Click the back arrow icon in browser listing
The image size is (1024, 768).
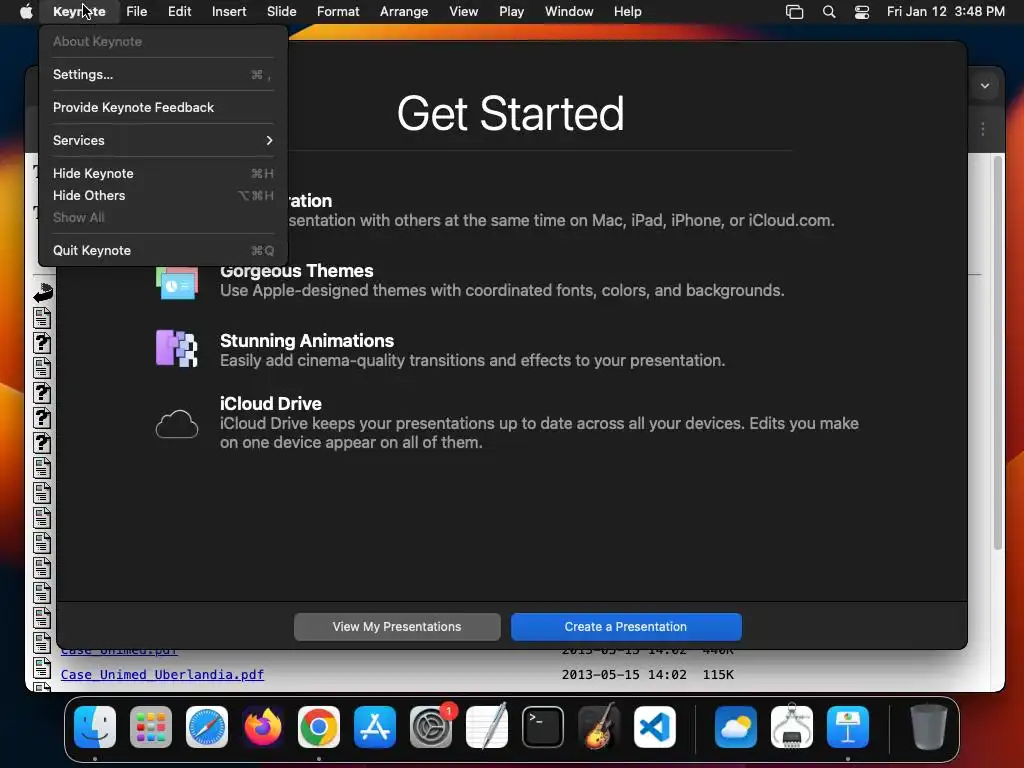point(42,293)
